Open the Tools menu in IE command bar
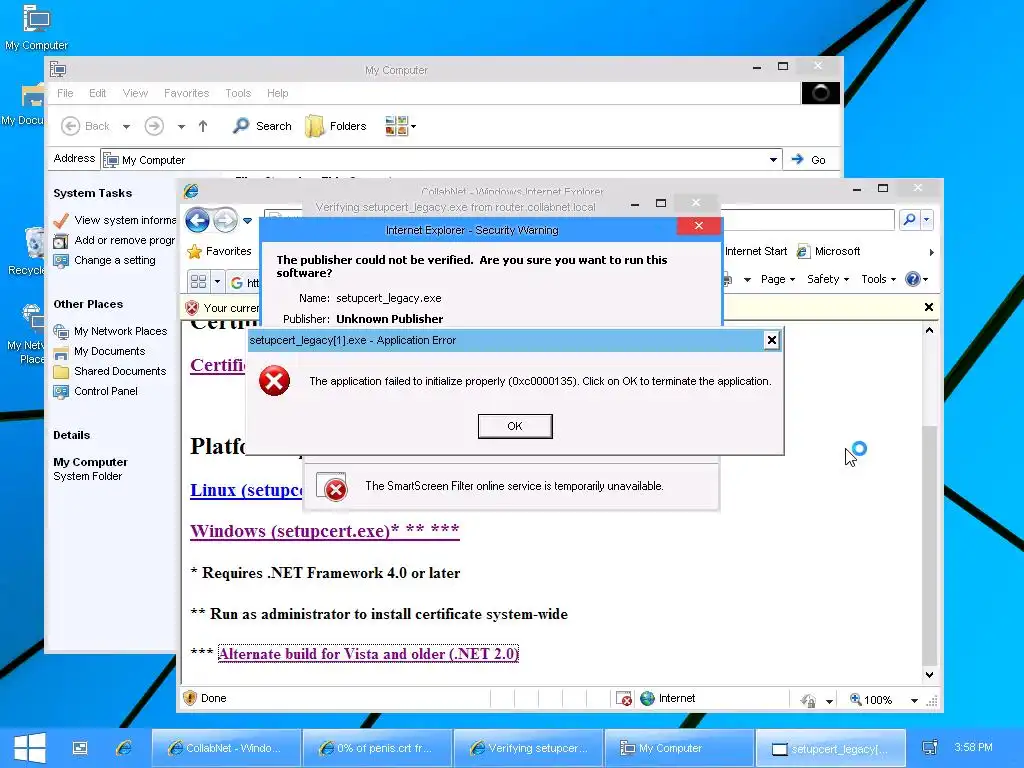The width and height of the screenshot is (1024, 768). pyautogui.click(x=878, y=280)
